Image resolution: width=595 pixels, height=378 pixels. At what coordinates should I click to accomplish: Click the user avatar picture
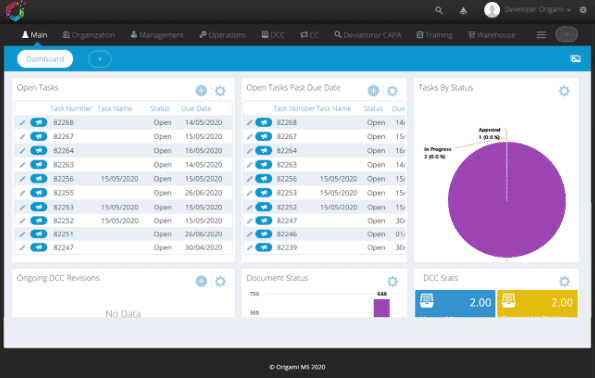[492, 10]
